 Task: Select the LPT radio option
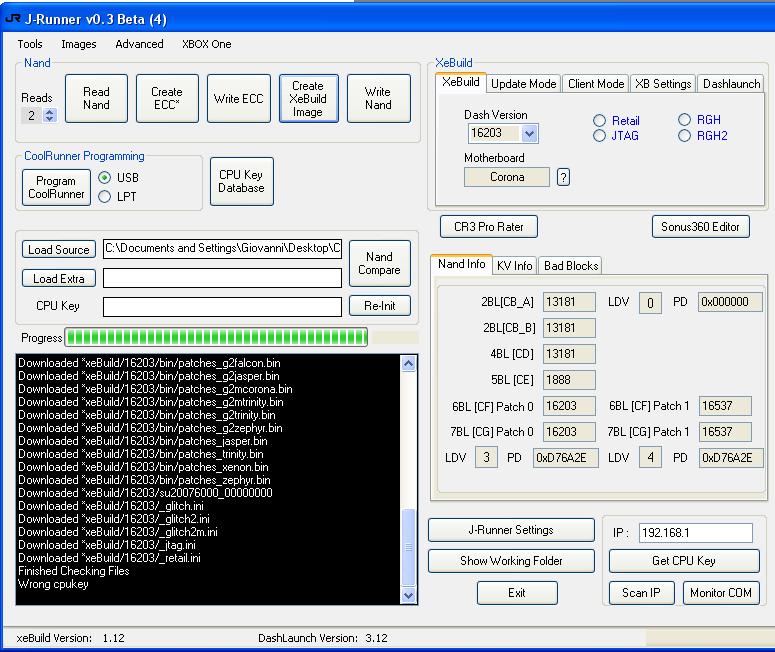click(104, 197)
